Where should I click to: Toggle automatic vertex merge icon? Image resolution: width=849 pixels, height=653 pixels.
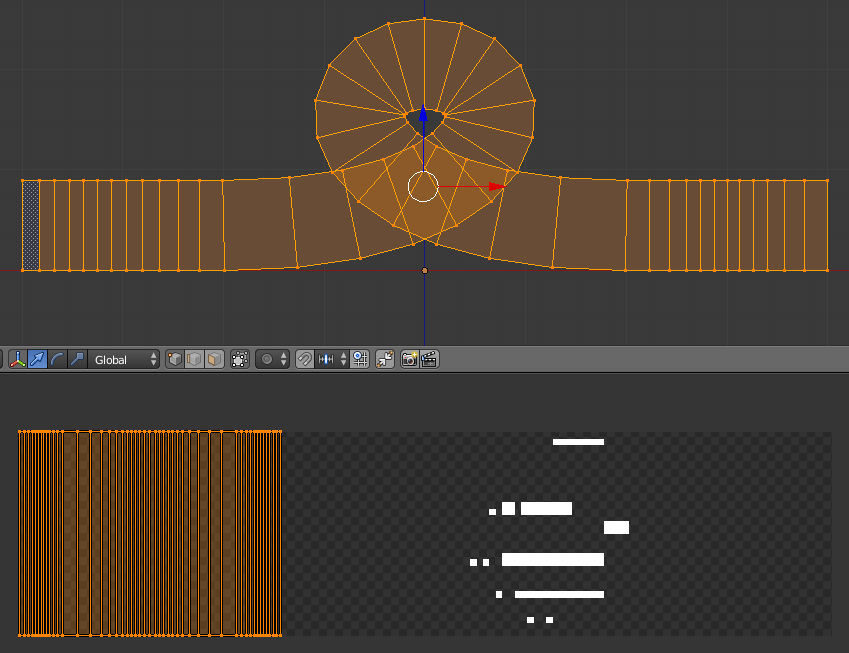[385, 360]
